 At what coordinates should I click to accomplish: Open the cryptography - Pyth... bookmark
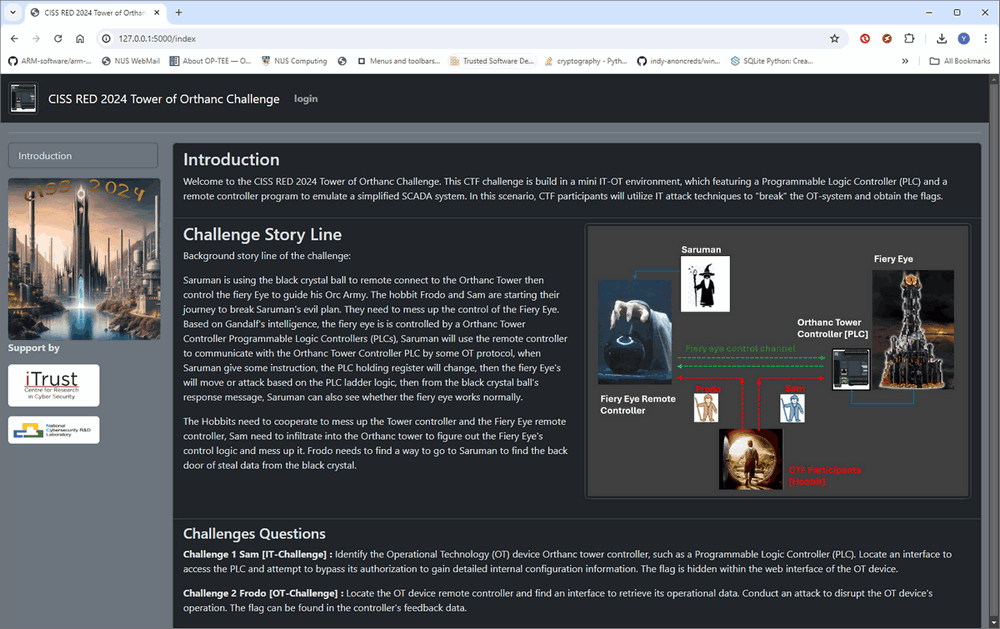pyautogui.click(x=585, y=61)
